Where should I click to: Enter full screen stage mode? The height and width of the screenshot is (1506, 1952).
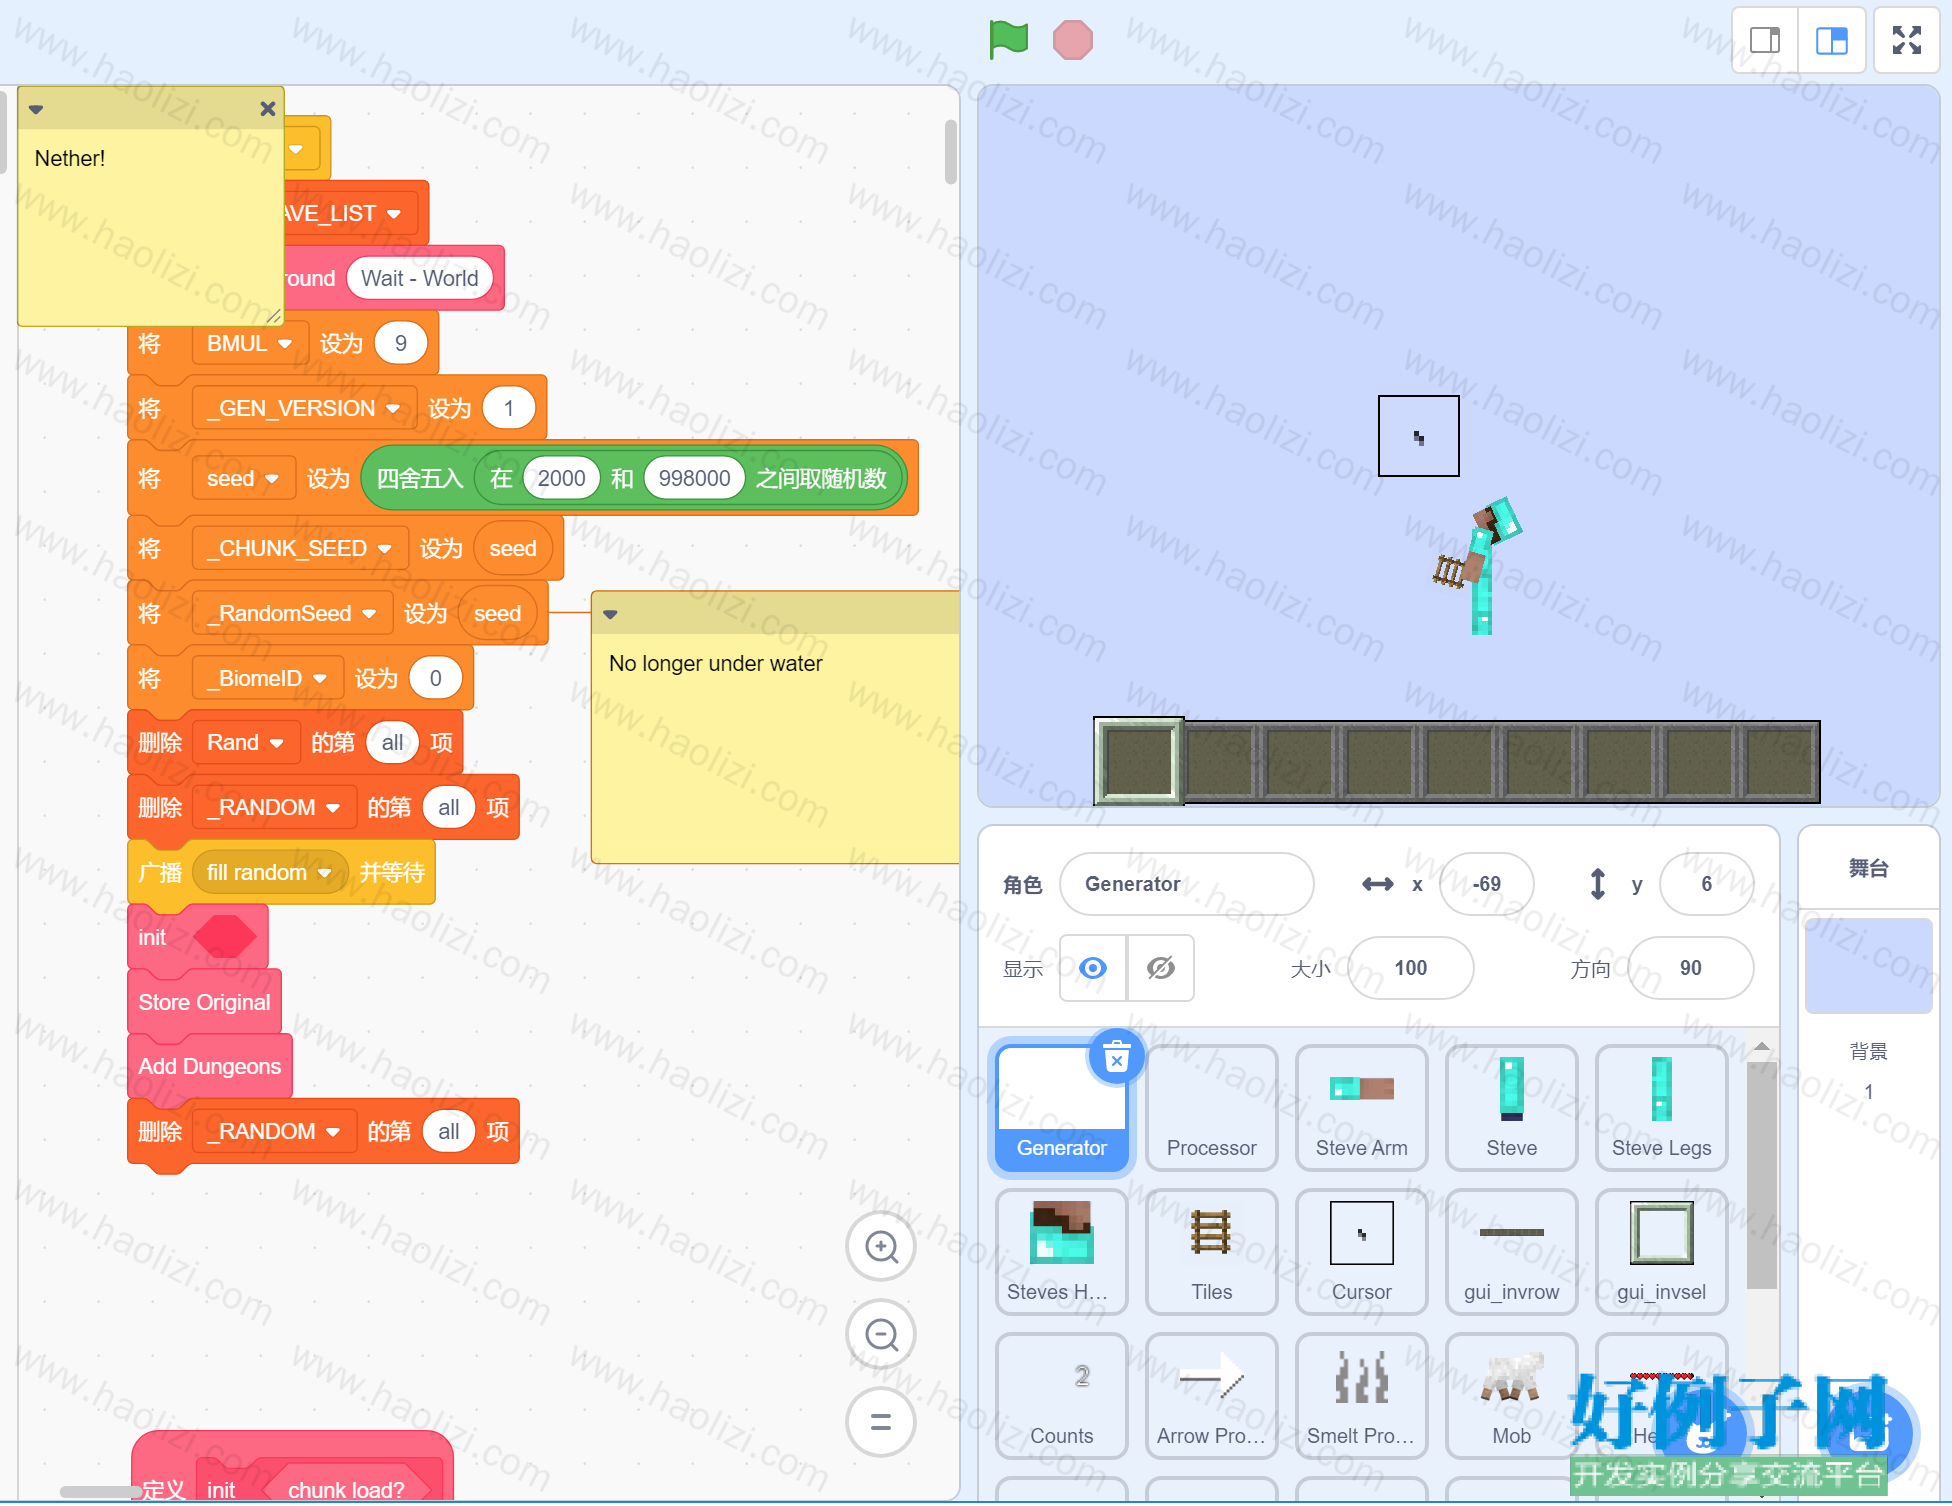pos(1907,40)
